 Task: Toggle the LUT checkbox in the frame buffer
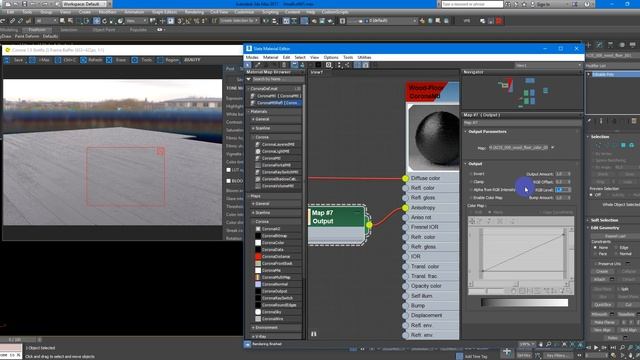229,170
